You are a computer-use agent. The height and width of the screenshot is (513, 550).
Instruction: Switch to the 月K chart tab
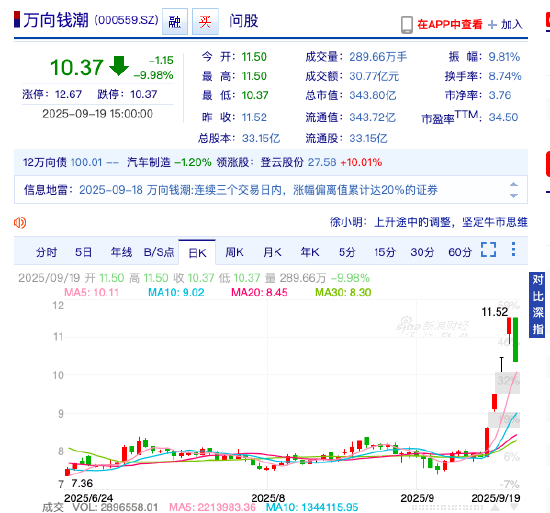point(272,252)
